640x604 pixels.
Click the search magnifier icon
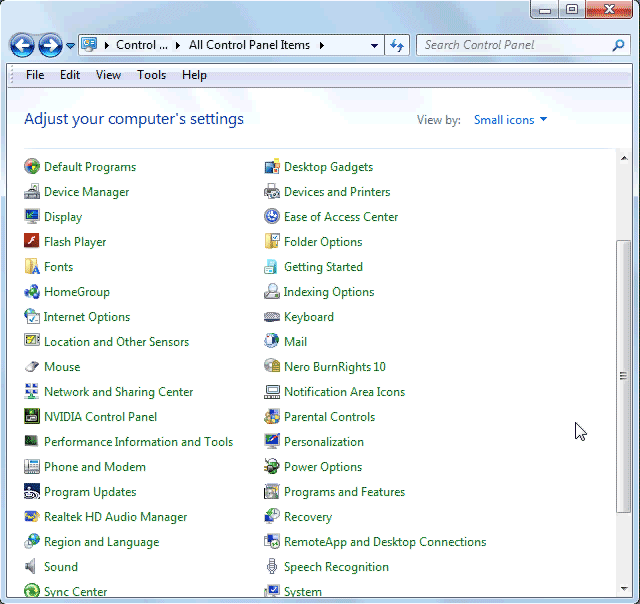(x=618, y=45)
